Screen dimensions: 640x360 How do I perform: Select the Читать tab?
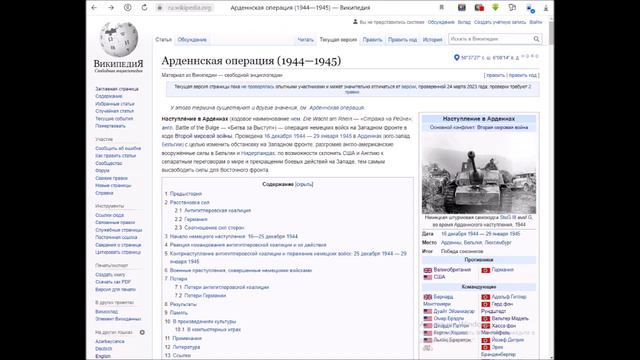305,40
